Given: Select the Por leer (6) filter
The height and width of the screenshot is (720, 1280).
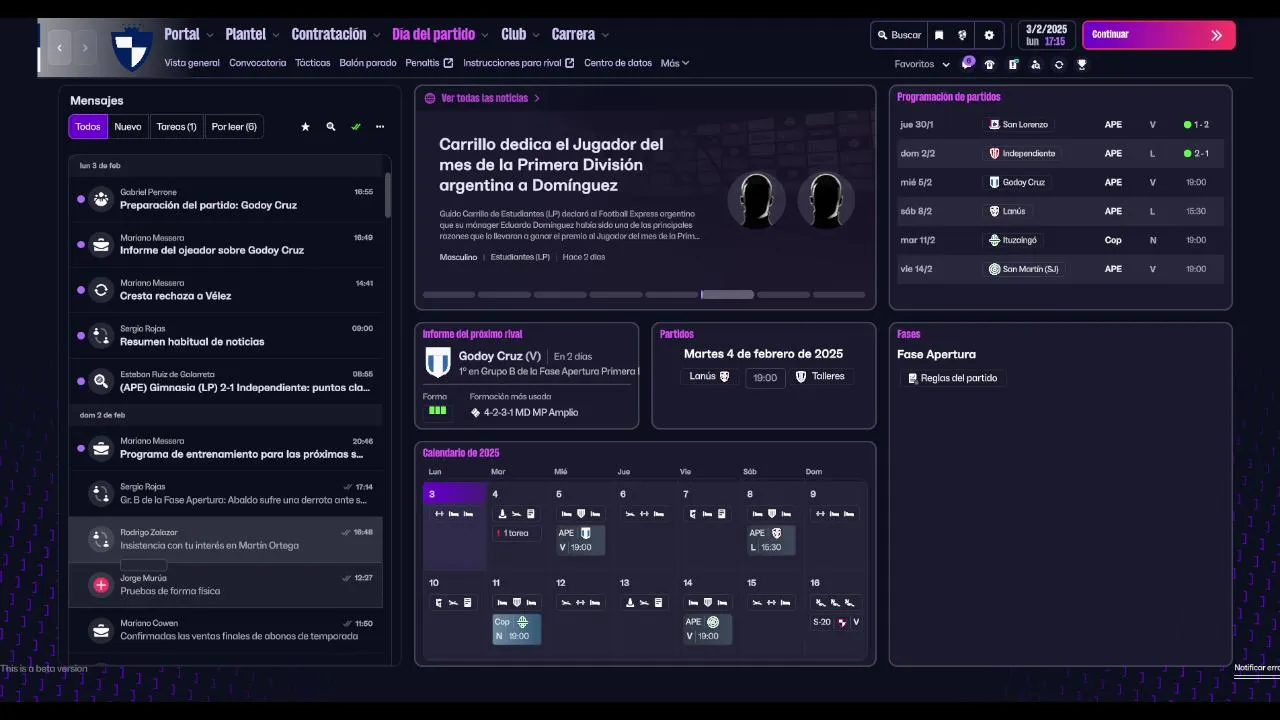Looking at the screenshot, I should 234,127.
